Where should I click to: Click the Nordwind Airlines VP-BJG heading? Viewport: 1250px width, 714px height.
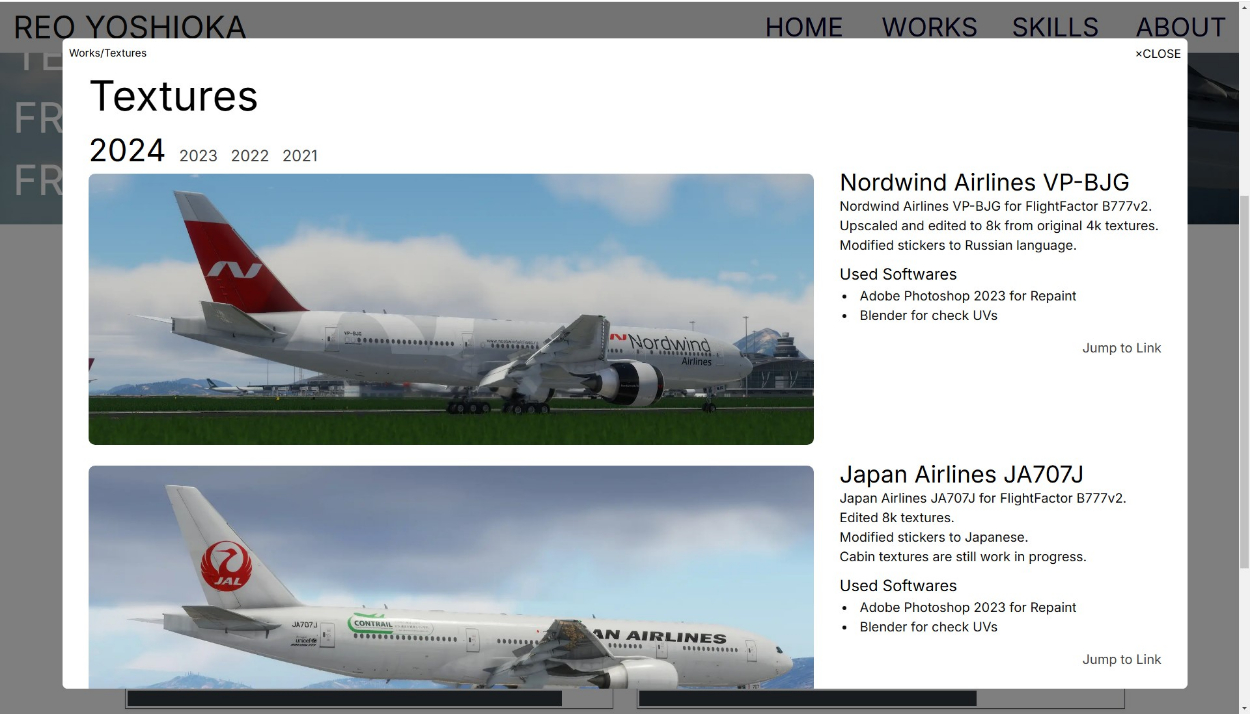(984, 182)
